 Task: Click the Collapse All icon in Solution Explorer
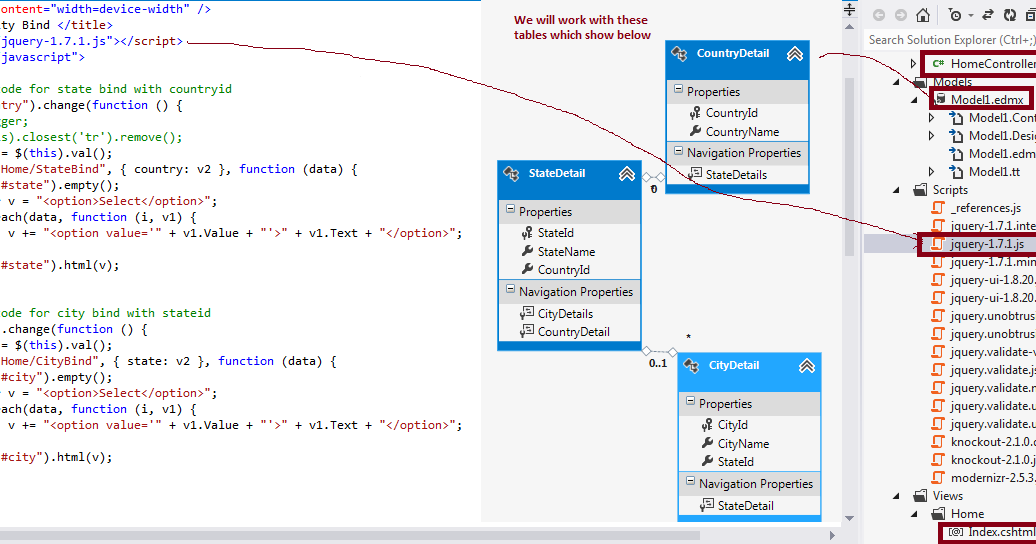point(1030,15)
